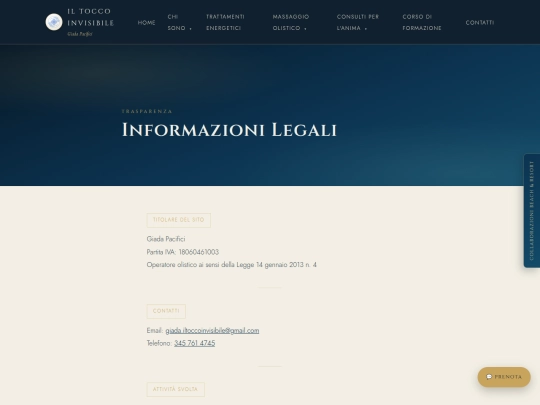Expand the Massaggio Olistico dropdown arrow
The width and height of the screenshot is (540, 405).
(x=305, y=29)
